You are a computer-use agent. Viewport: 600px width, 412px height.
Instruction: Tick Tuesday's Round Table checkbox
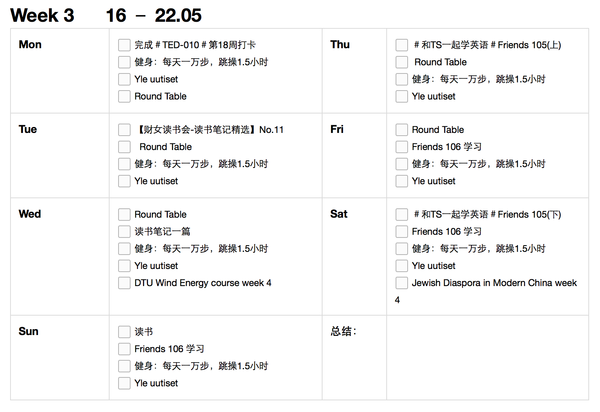pos(124,147)
